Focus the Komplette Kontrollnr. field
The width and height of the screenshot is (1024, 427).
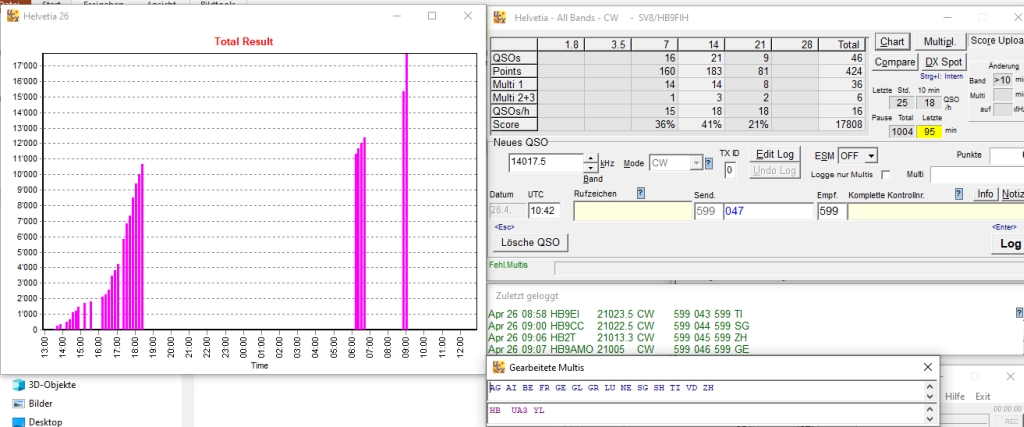coord(936,211)
